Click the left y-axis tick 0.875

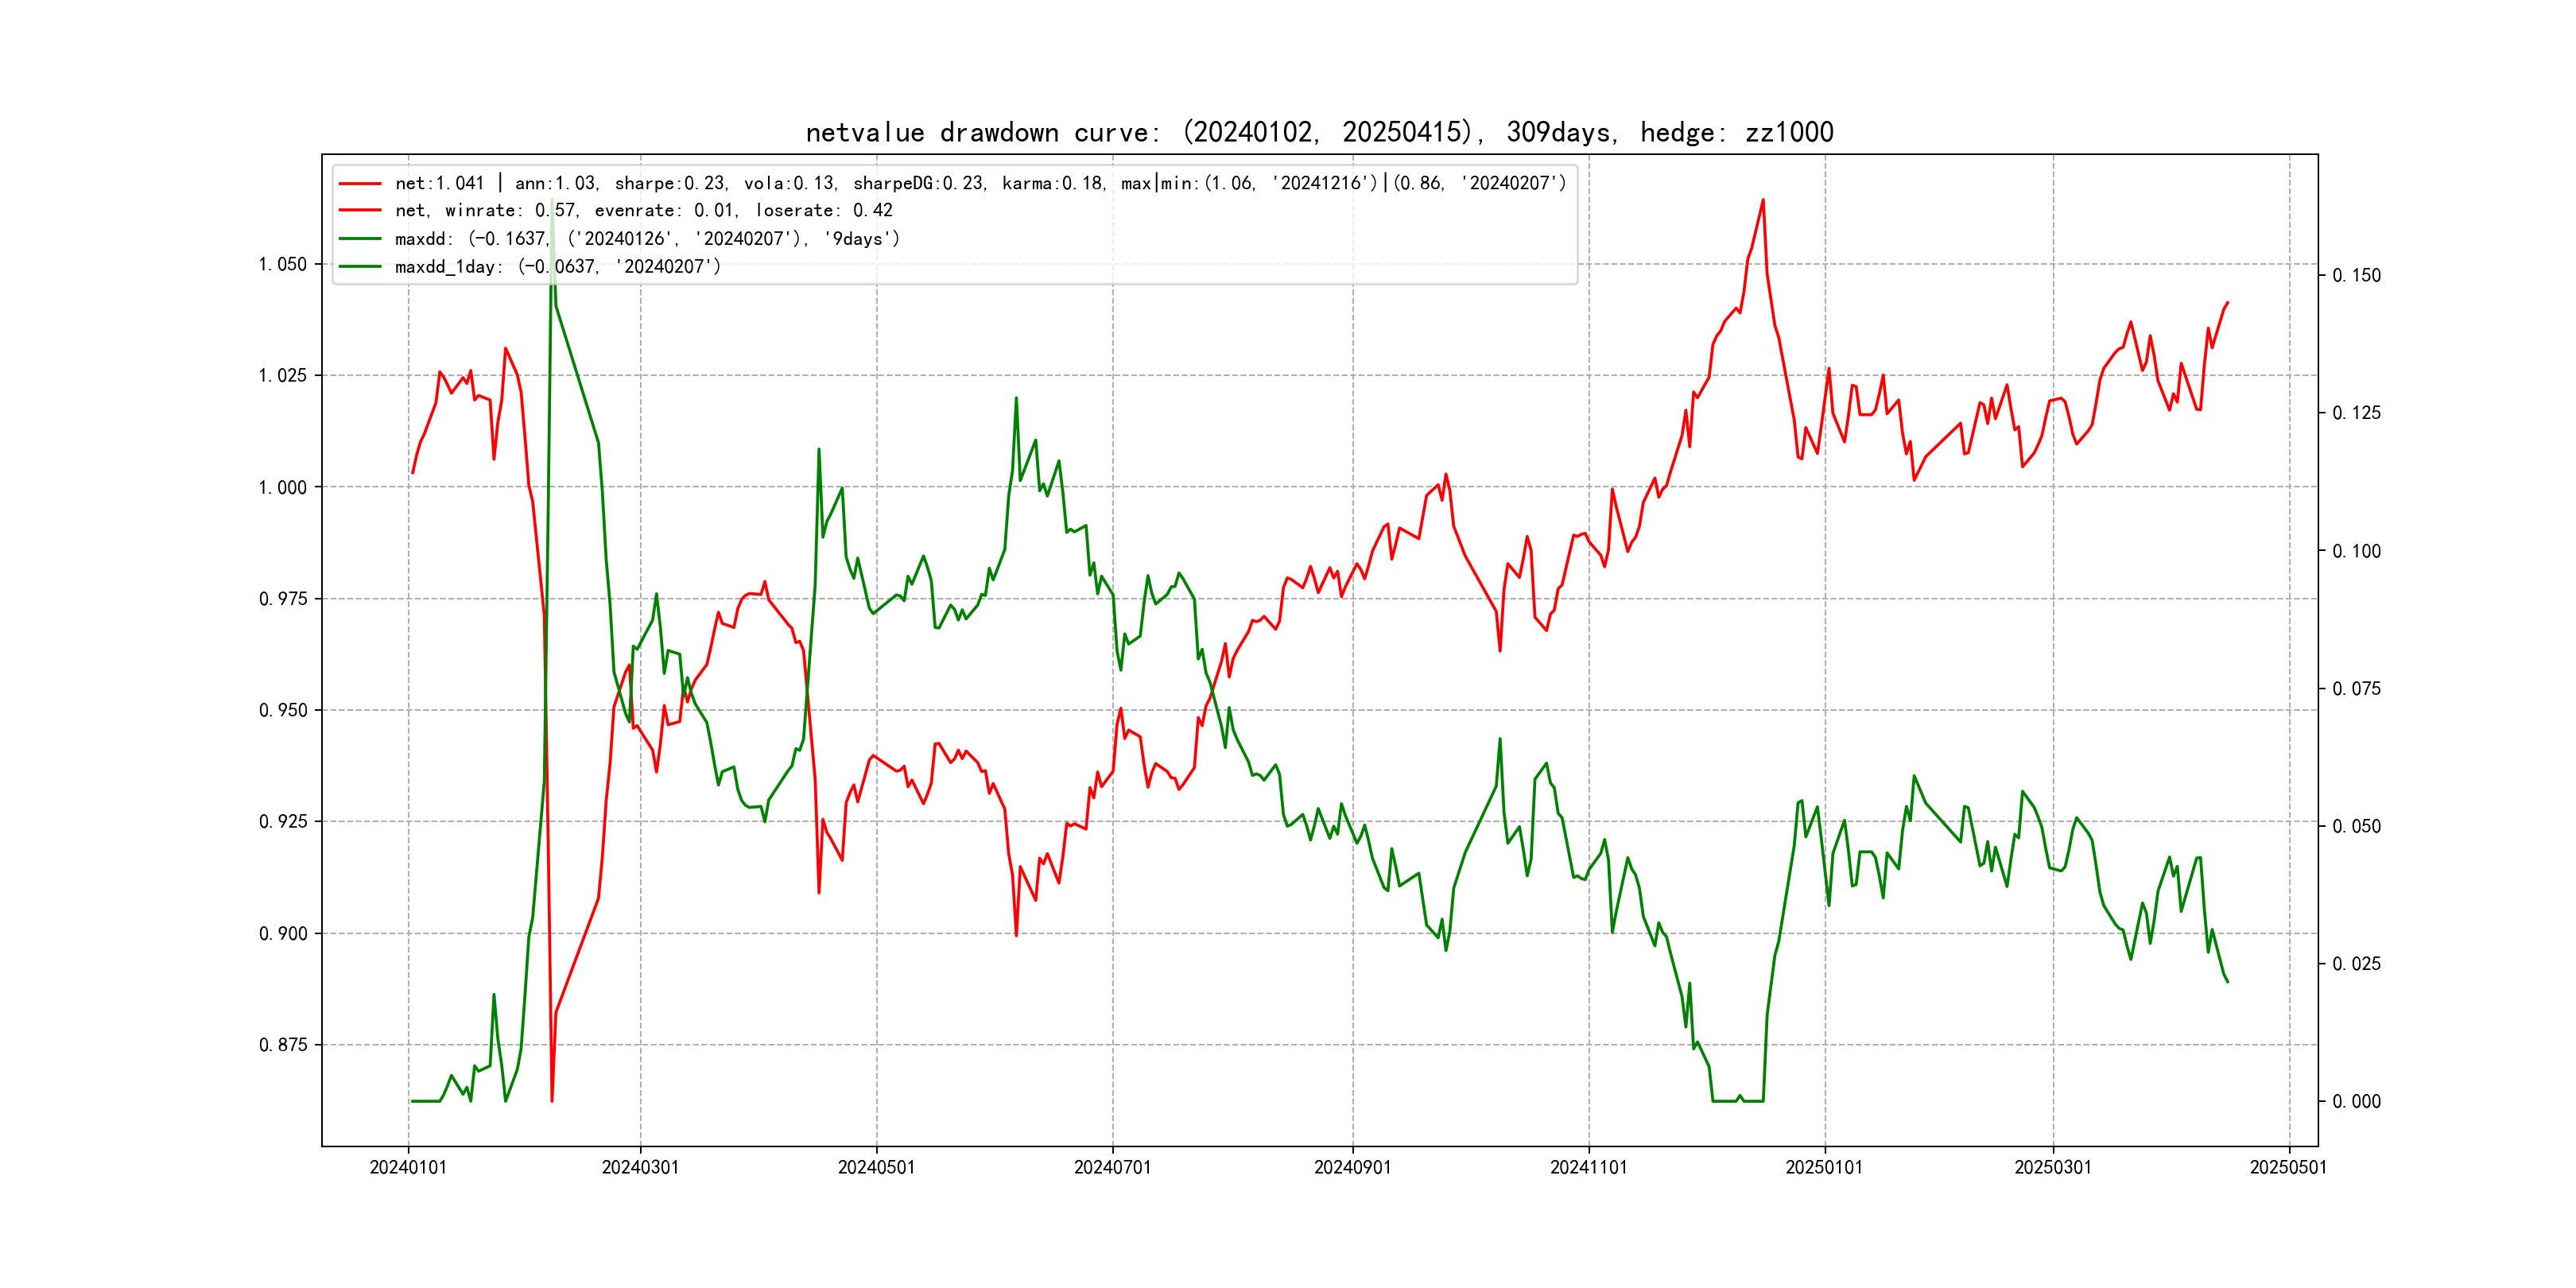[x=283, y=1045]
